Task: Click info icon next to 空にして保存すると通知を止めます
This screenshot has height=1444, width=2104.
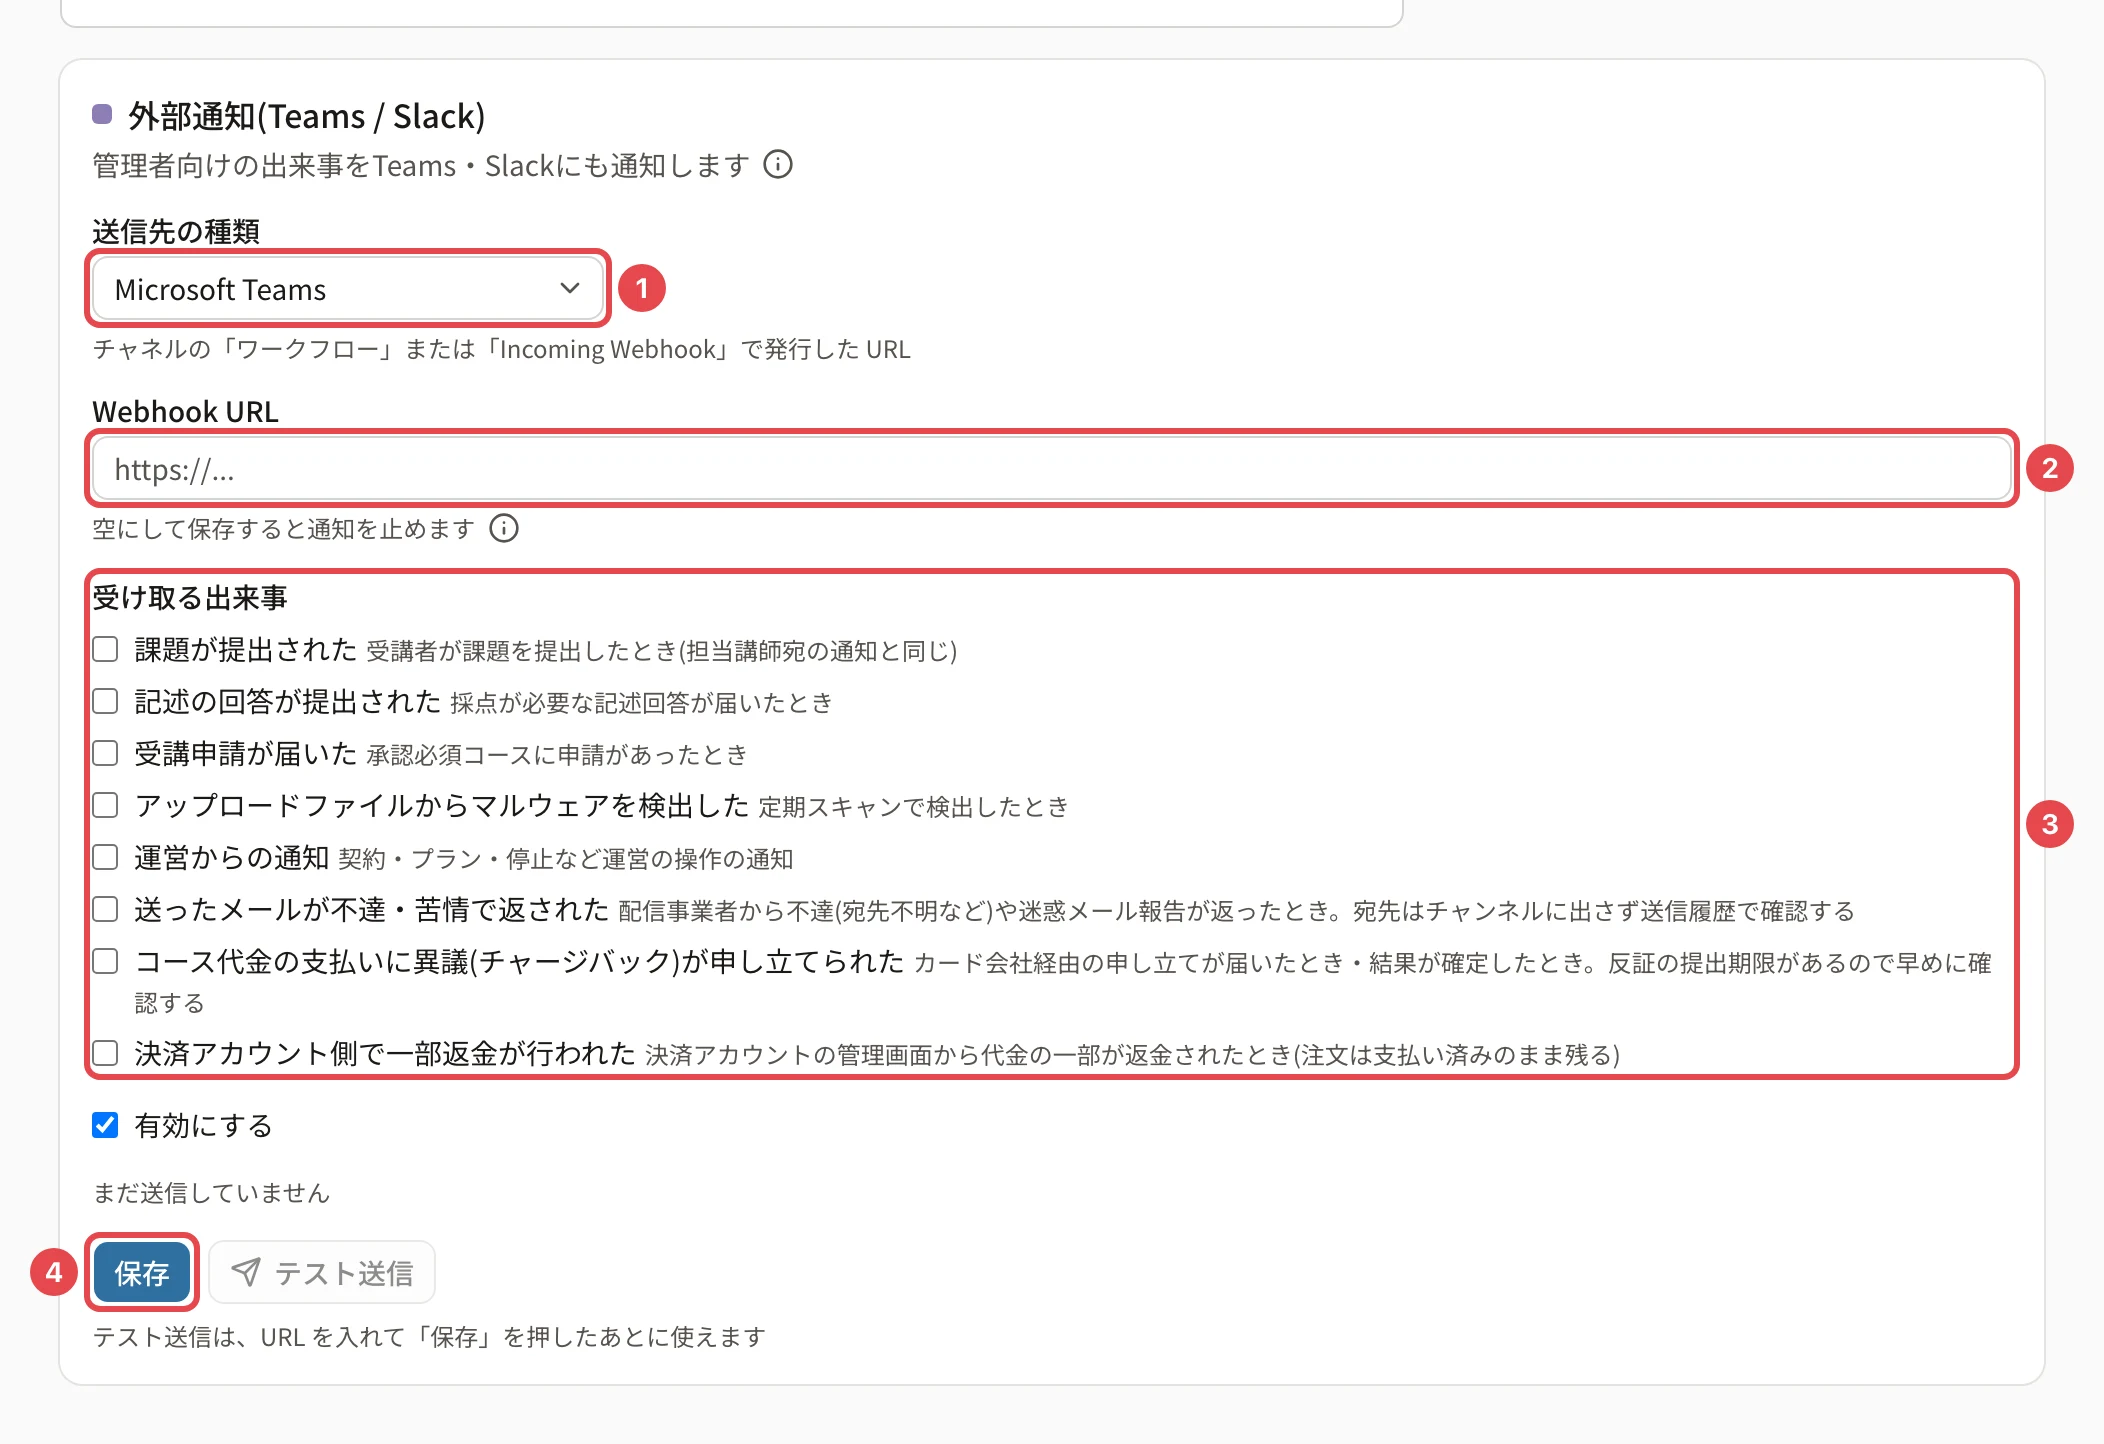Action: (x=504, y=528)
